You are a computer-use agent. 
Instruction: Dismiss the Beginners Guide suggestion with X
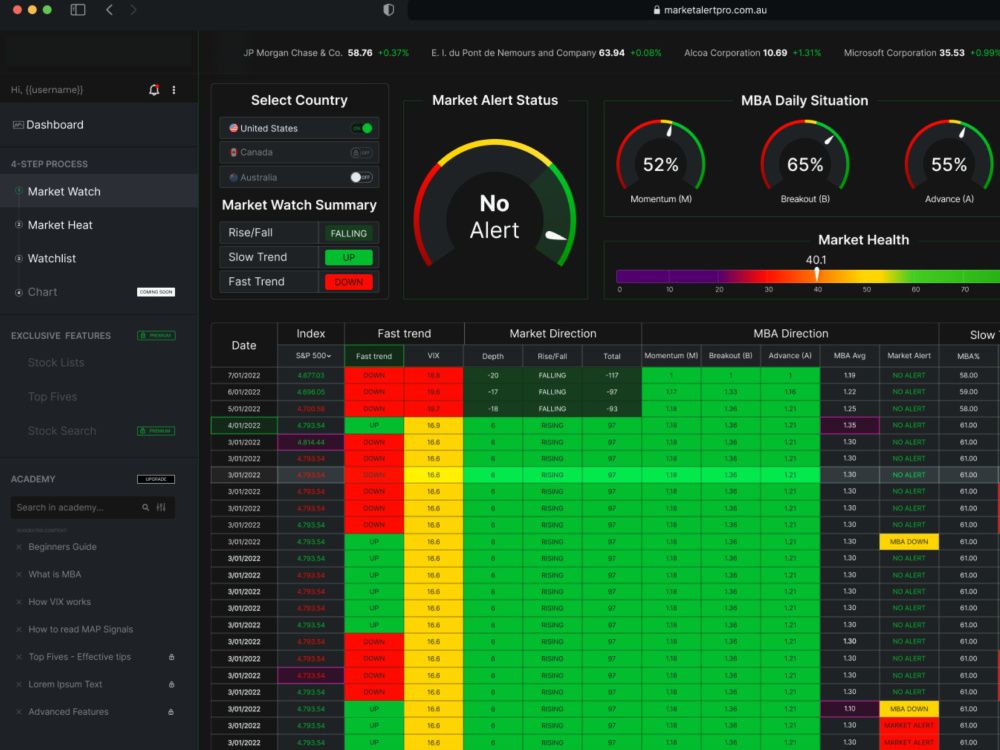tap(18, 547)
